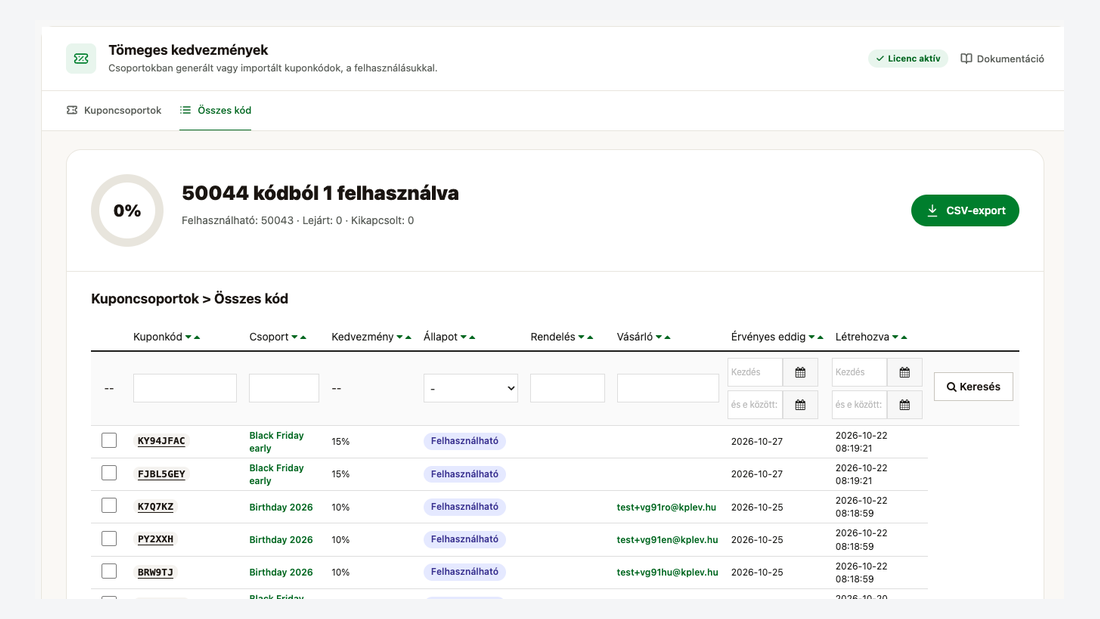Click the Keresés search button

click(x=974, y=387)
